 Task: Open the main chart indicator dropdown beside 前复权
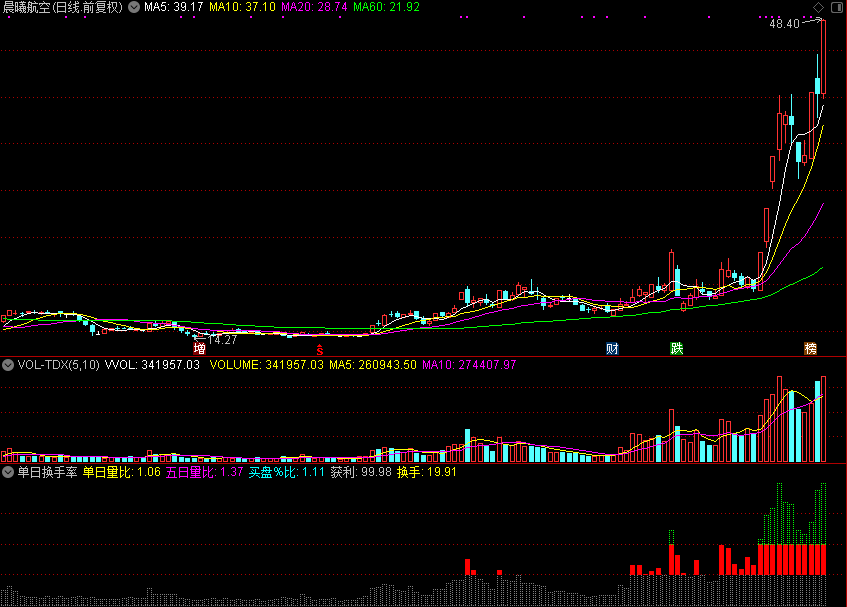tap(134, 7)
